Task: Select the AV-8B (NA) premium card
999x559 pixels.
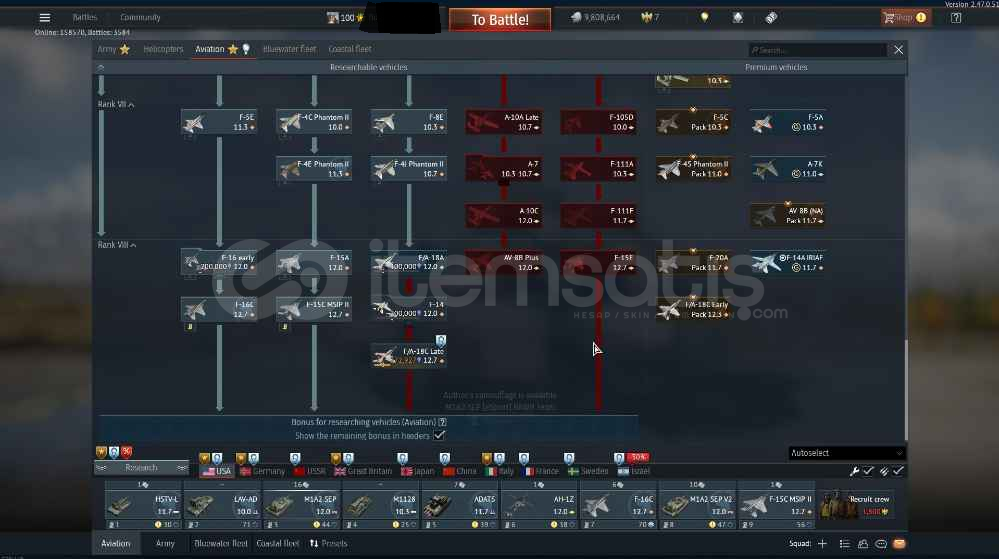Action: pos(788,215)
